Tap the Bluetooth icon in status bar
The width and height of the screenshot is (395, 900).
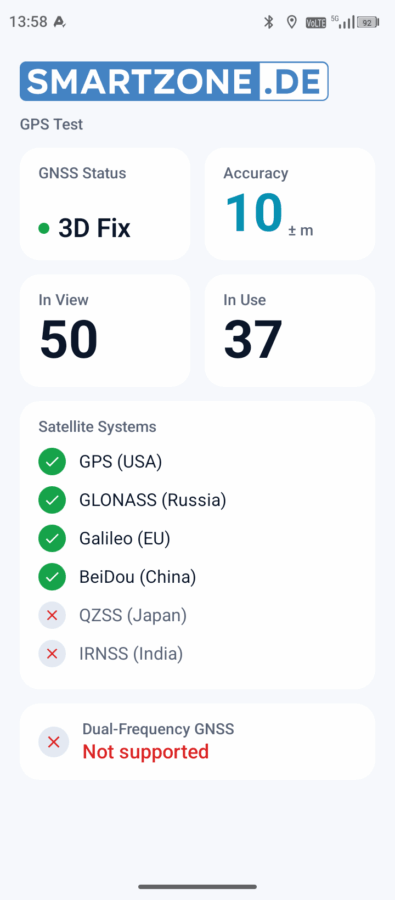pos(268,22)
